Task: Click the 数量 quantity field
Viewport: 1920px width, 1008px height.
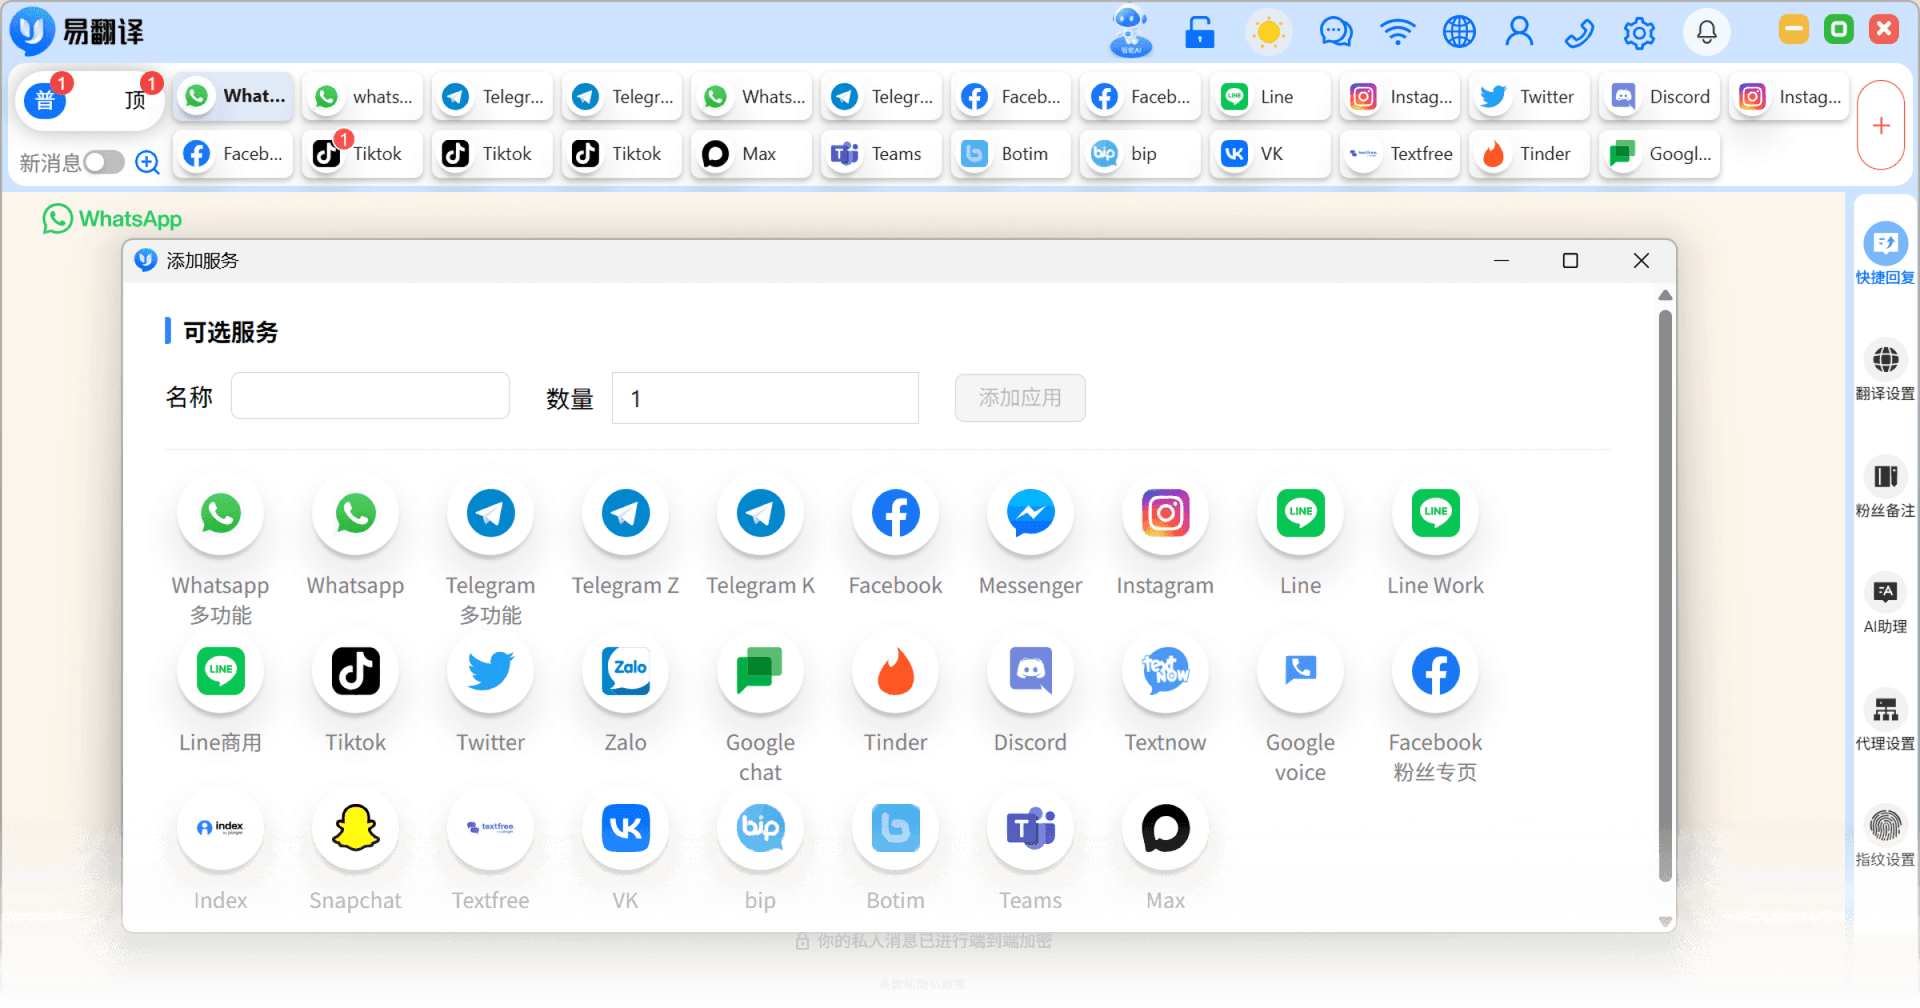Action: coord(765,398)
